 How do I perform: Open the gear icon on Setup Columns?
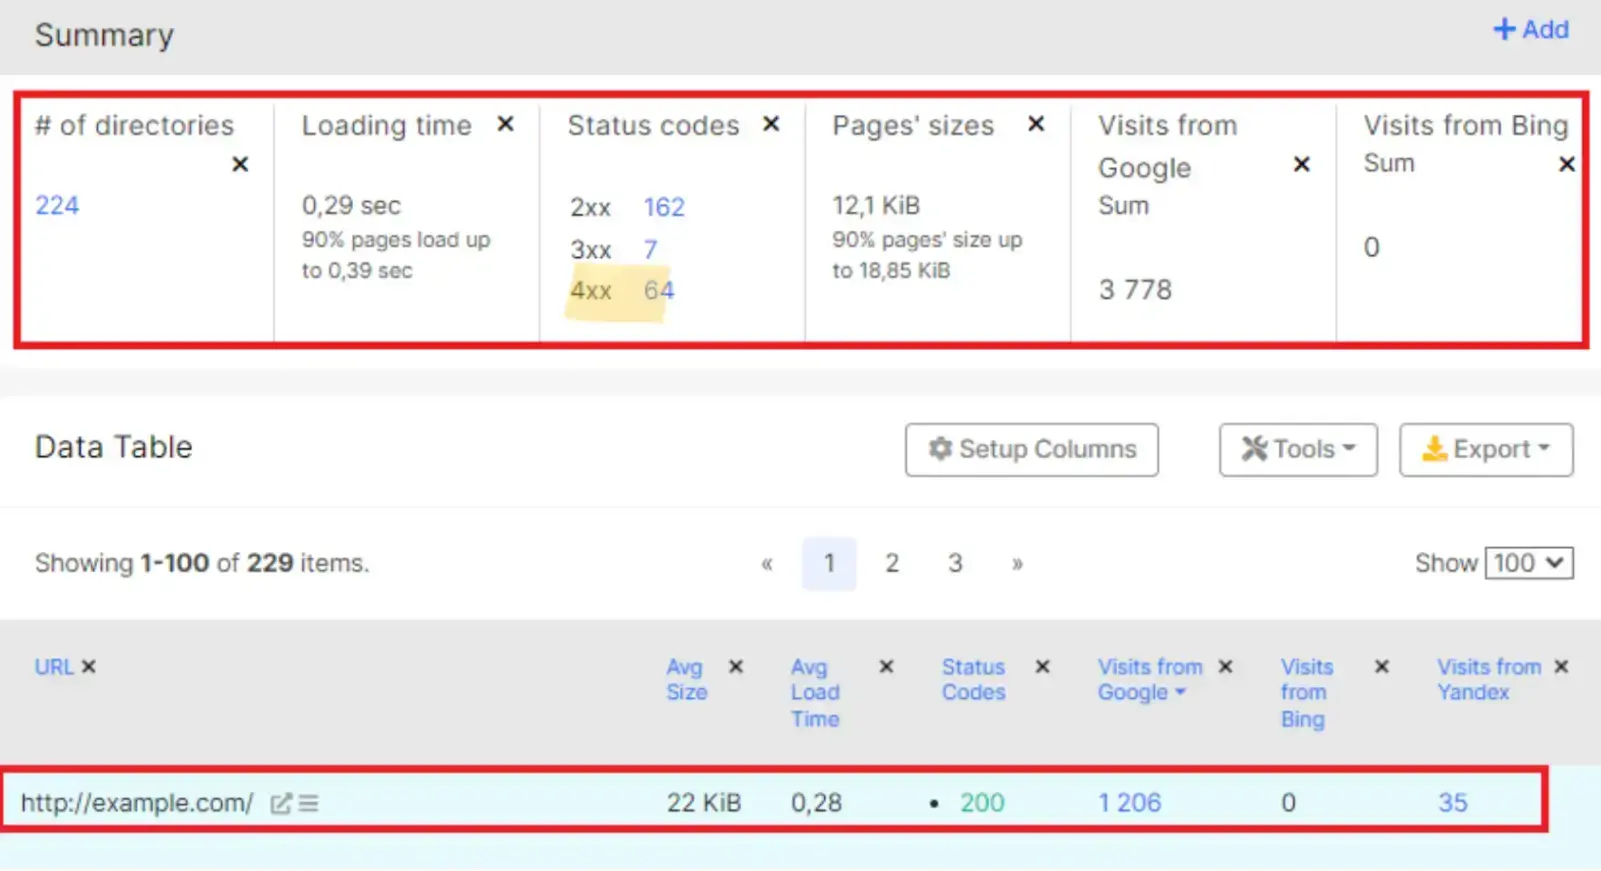[x=938, y=449]
